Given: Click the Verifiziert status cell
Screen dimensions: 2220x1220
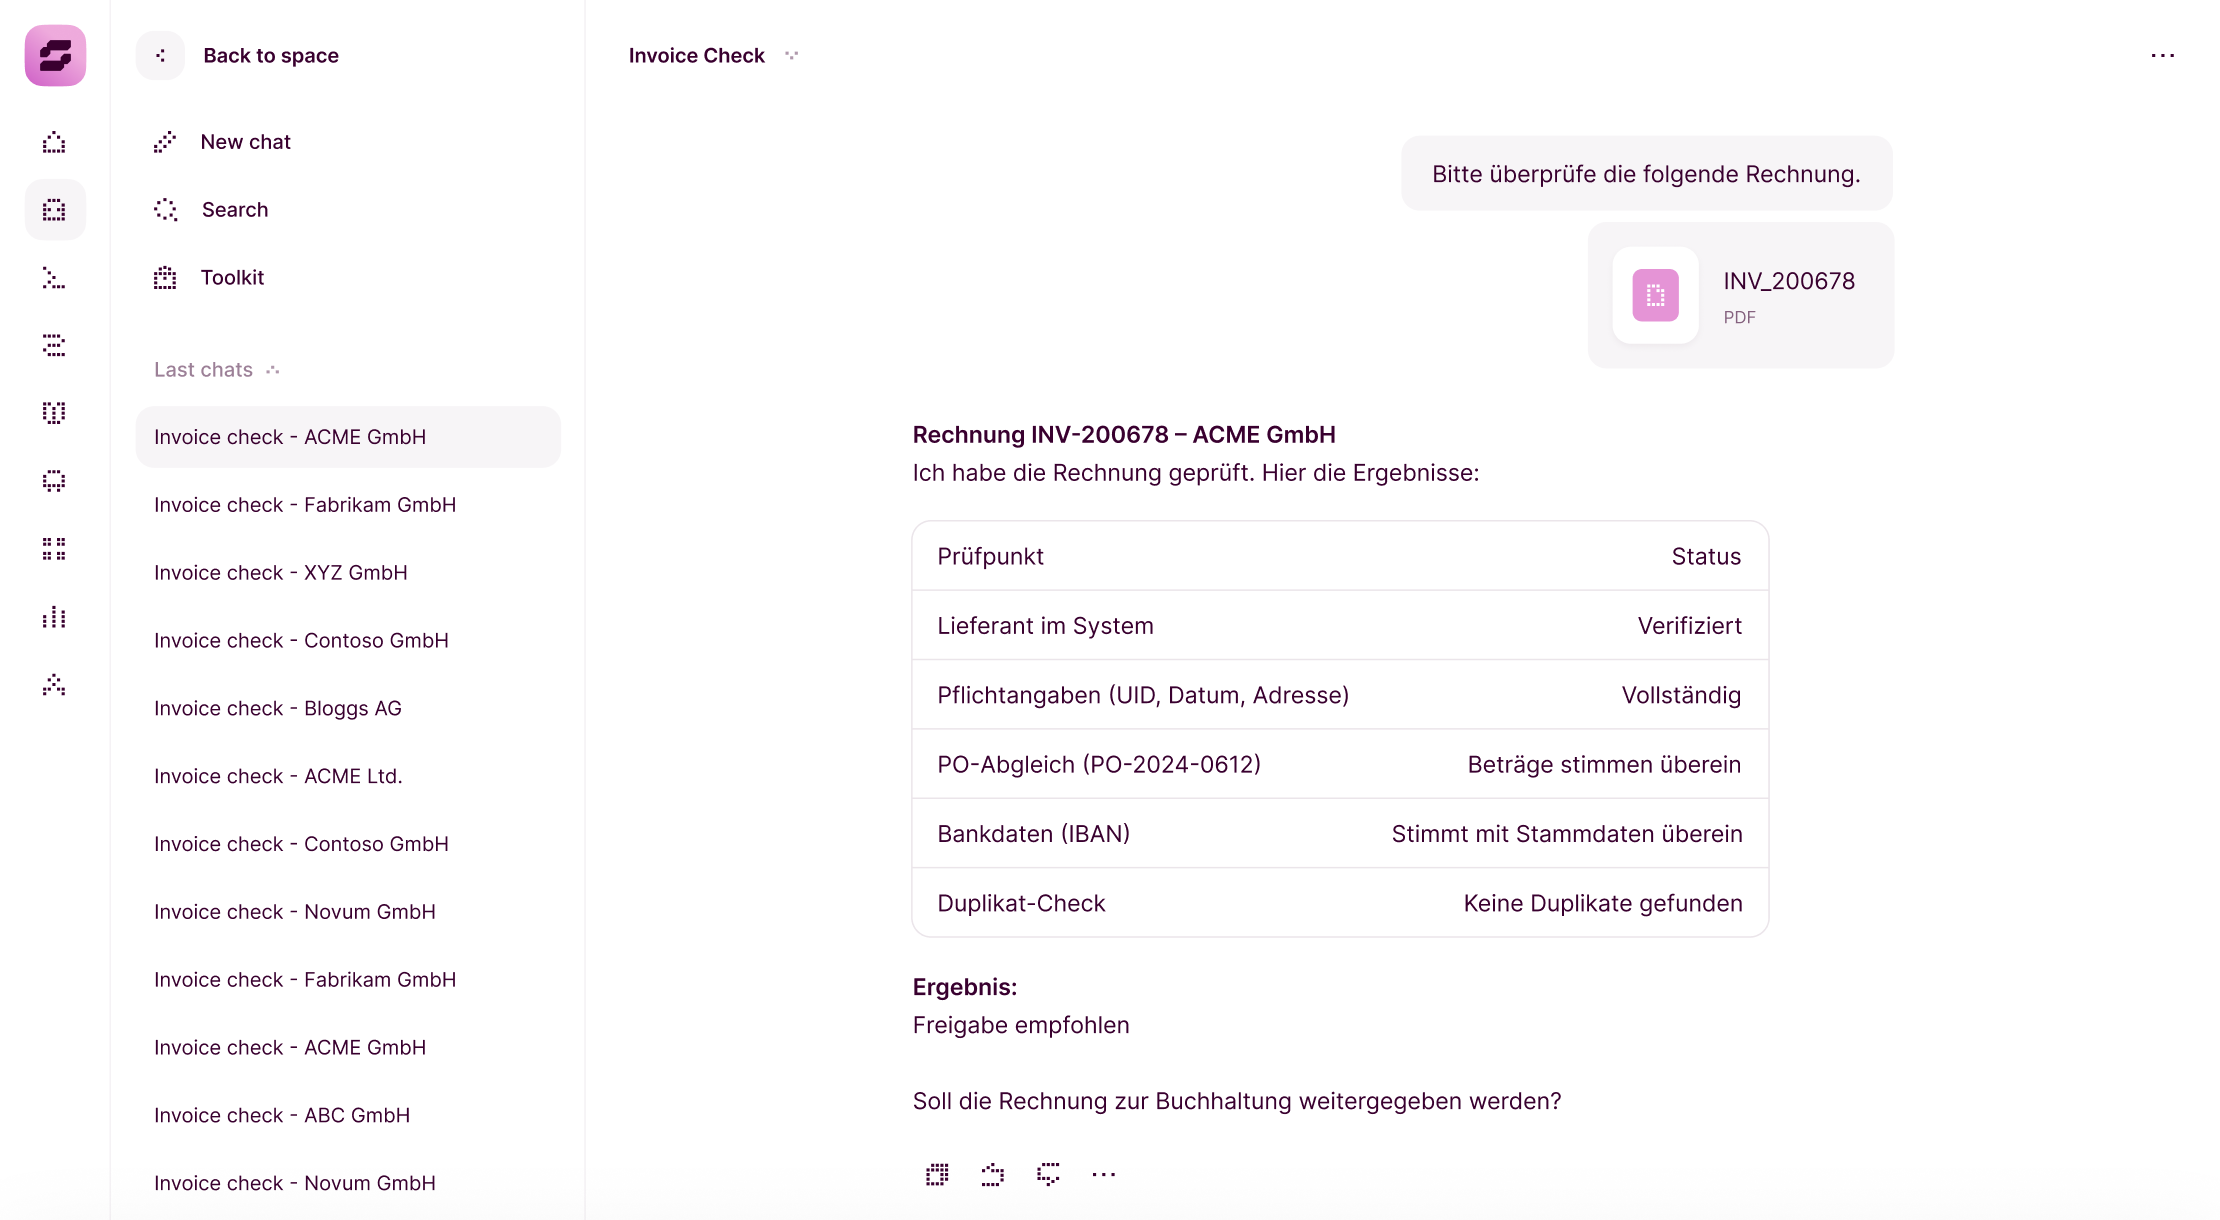Looking at the screenshot, I should tap(1689, 626).
